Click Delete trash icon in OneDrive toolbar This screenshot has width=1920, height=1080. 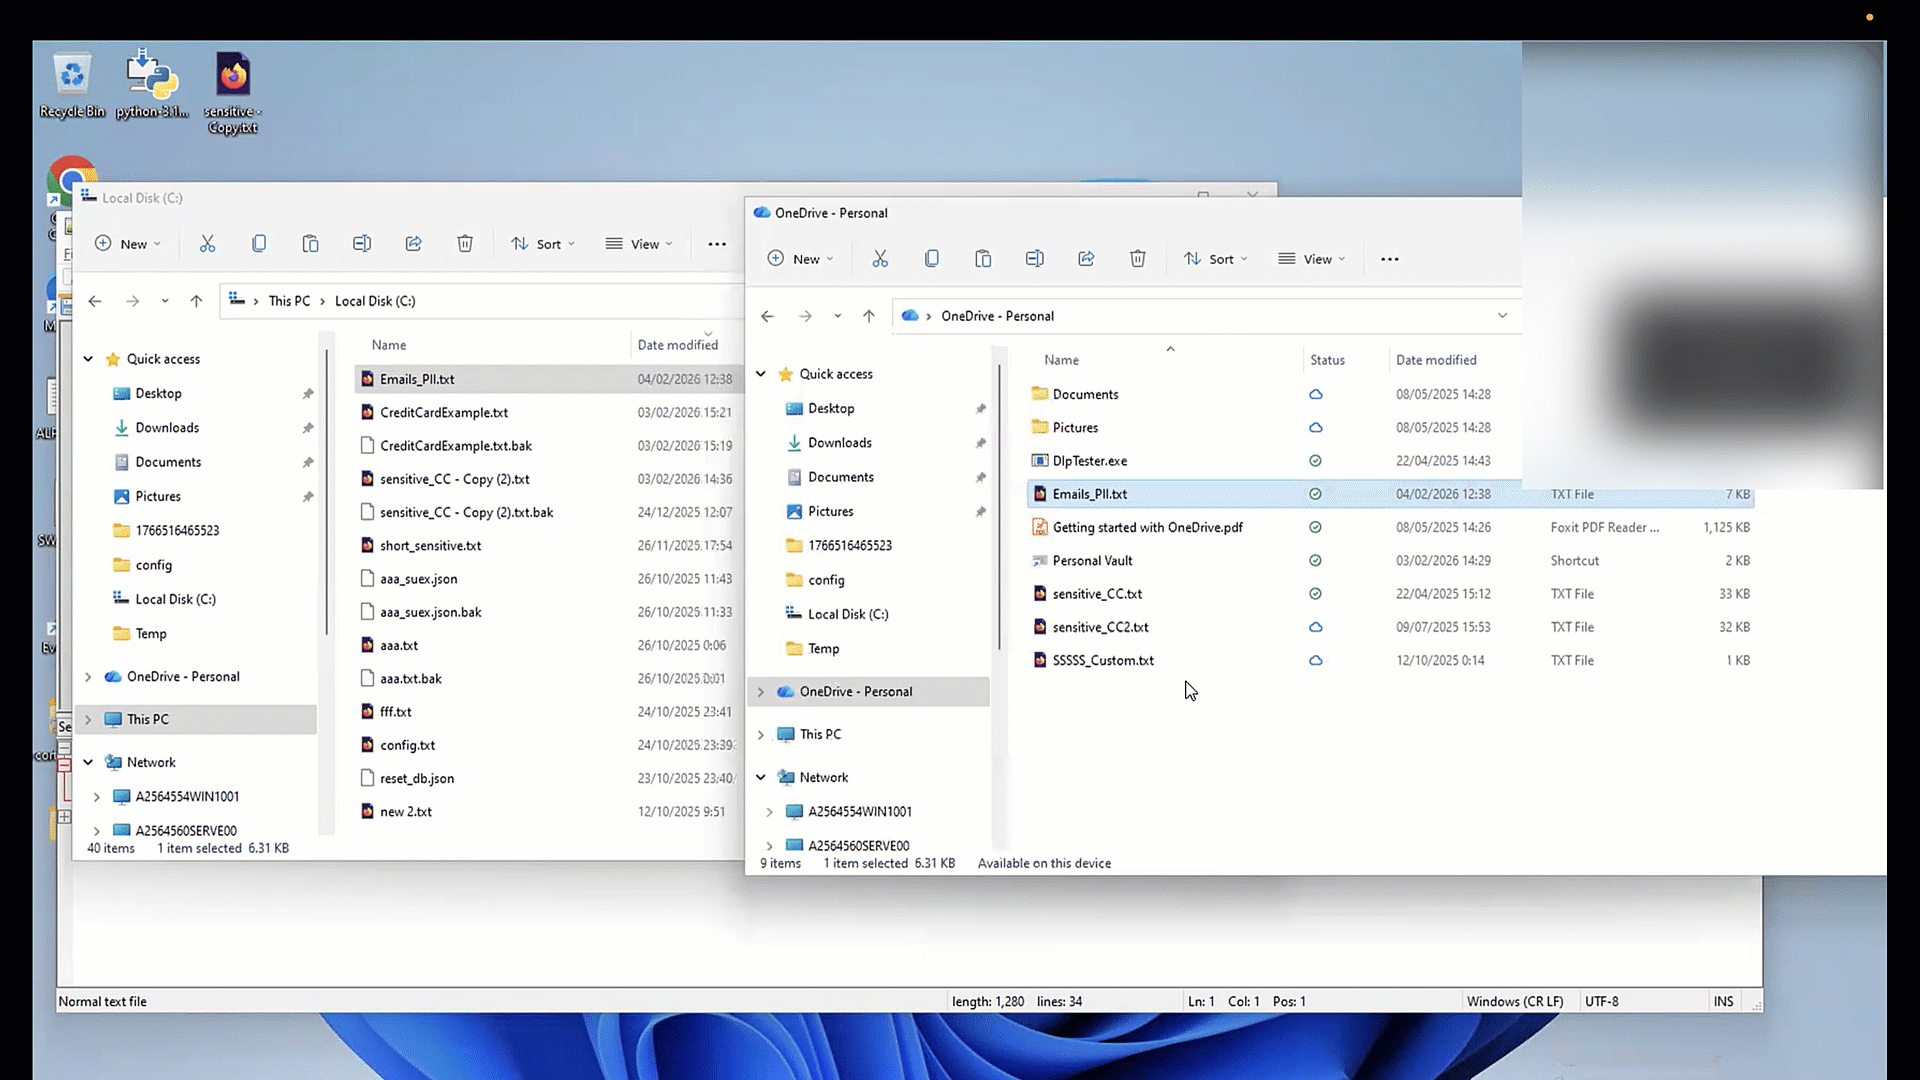tap(1138, 259)
